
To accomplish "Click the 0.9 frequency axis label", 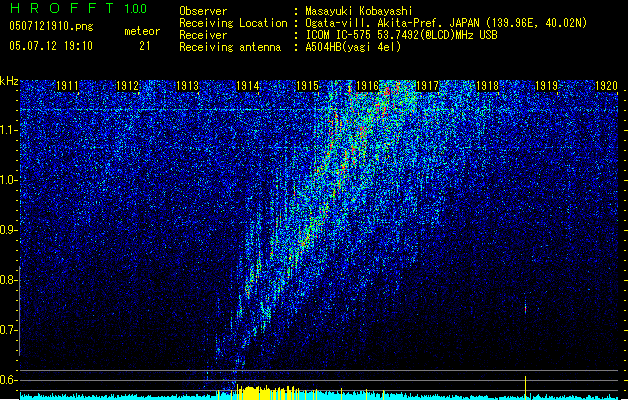I will click(9, 230).
